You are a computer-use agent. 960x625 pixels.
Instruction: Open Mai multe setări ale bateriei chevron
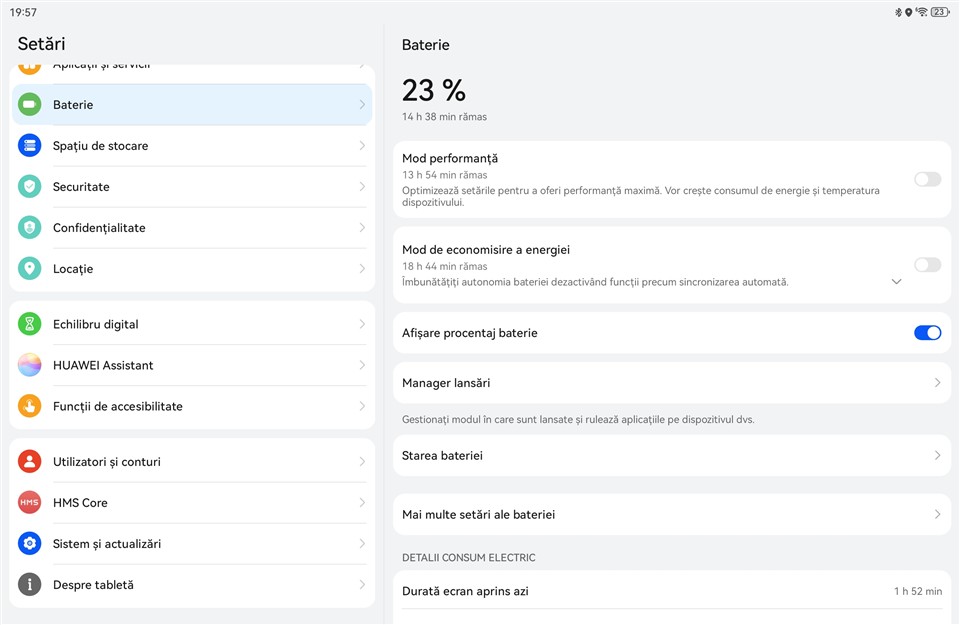click(937, 515)
